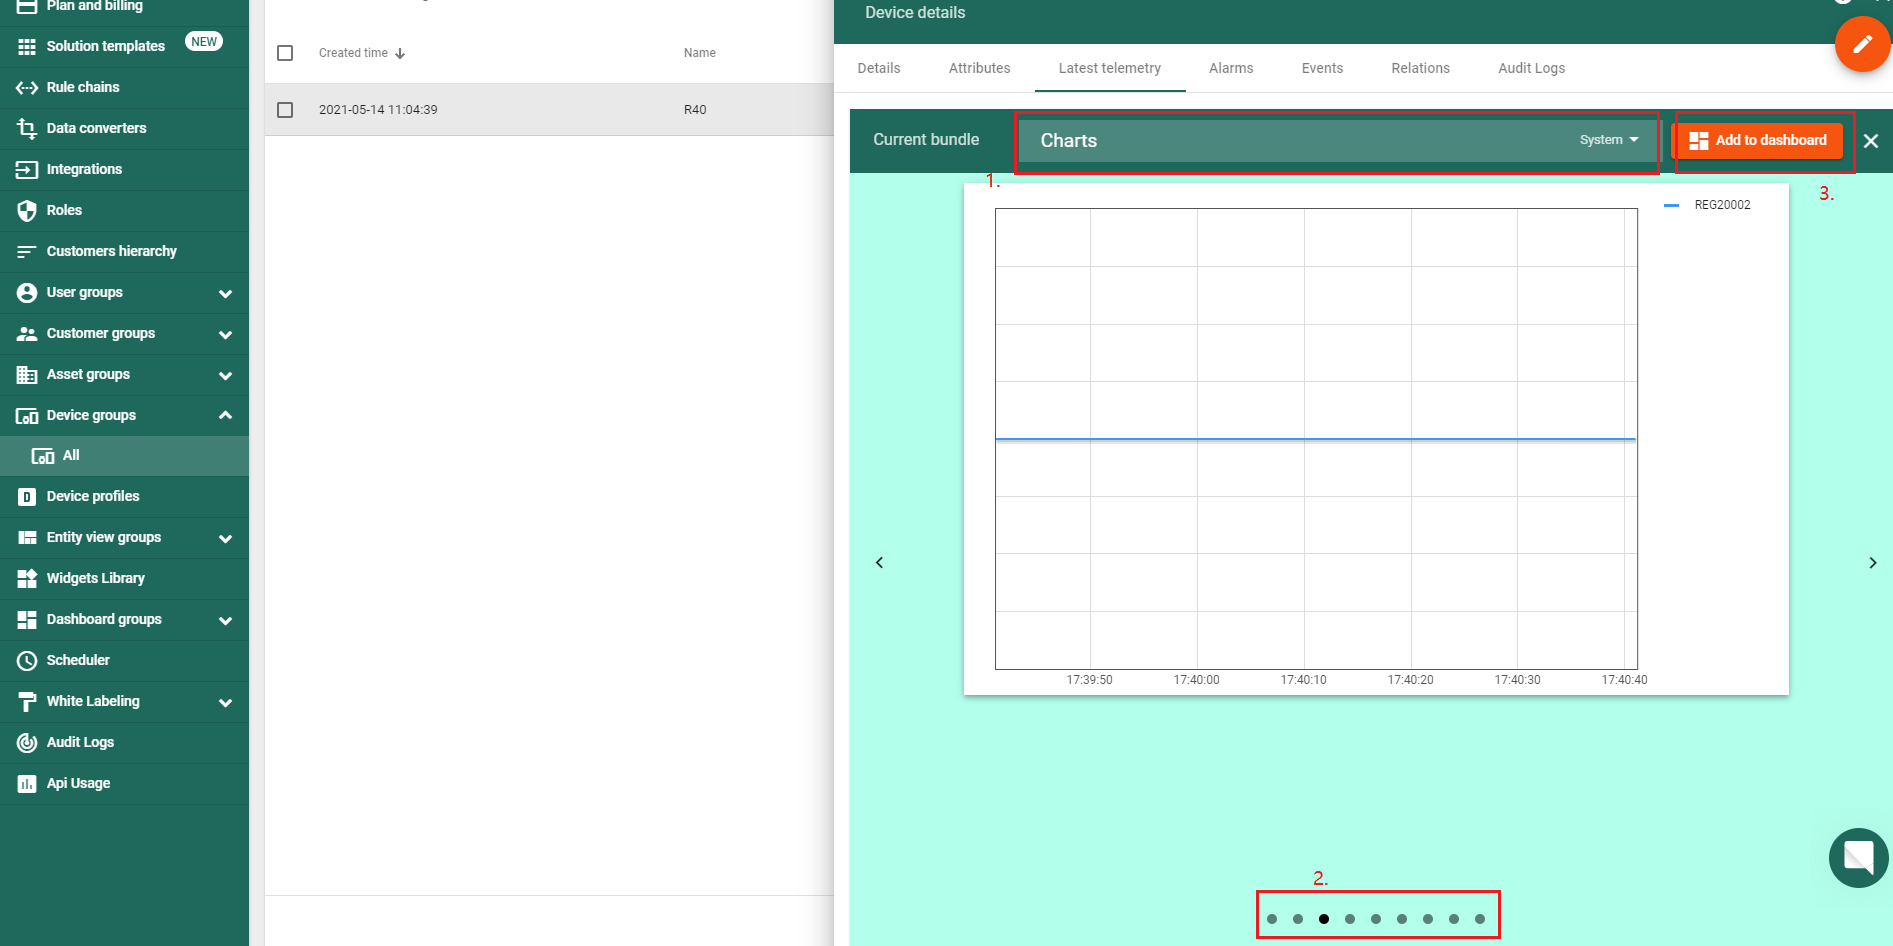Click the orange pencil edit button
The width and height of the screenshot is (1893, 946).
[1861, 45]
